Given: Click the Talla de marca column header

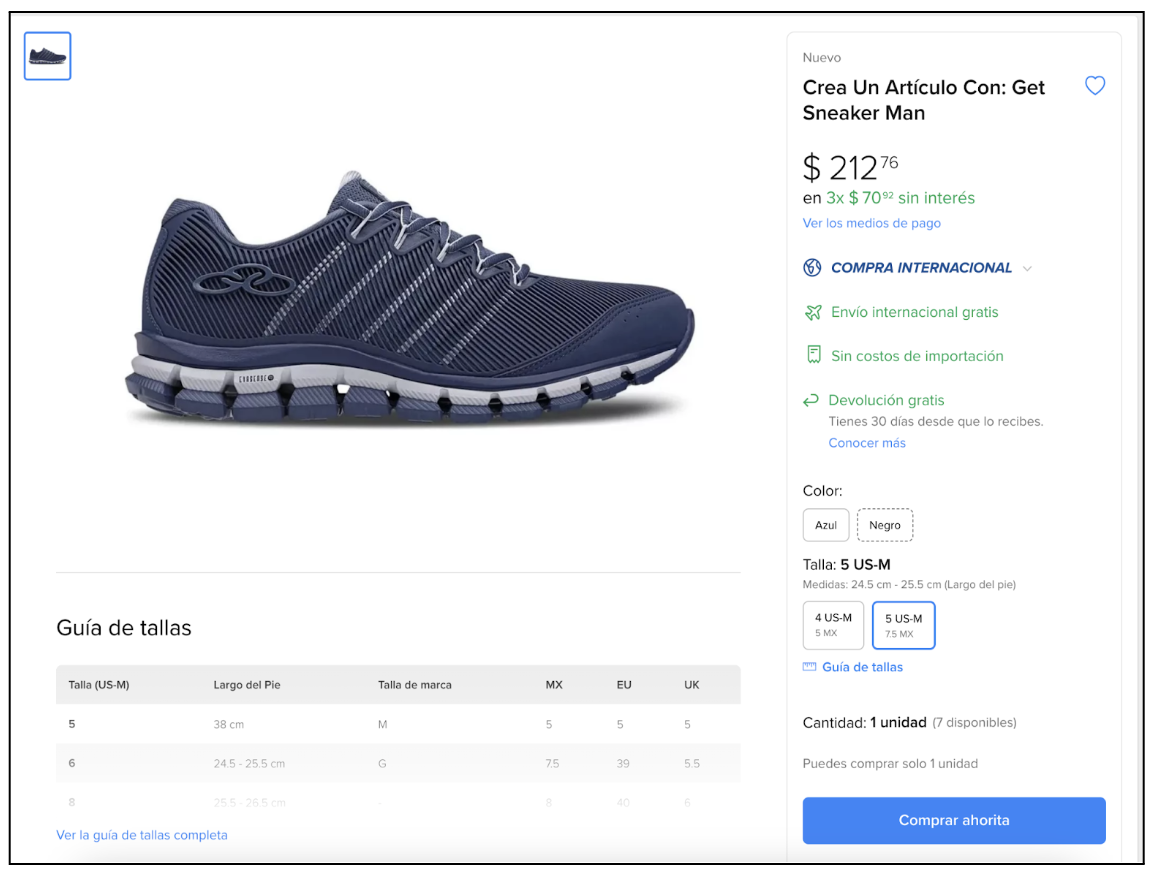Looking at the screenshot, I should click(x=414, y=685).
